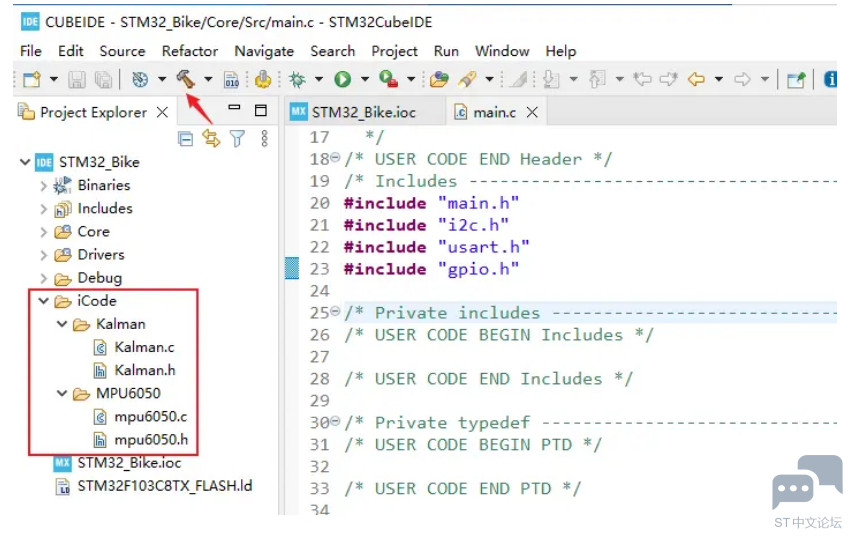Click the blue Information Center icon
This screenshot has width=851, height=538.
pos(830,79)
